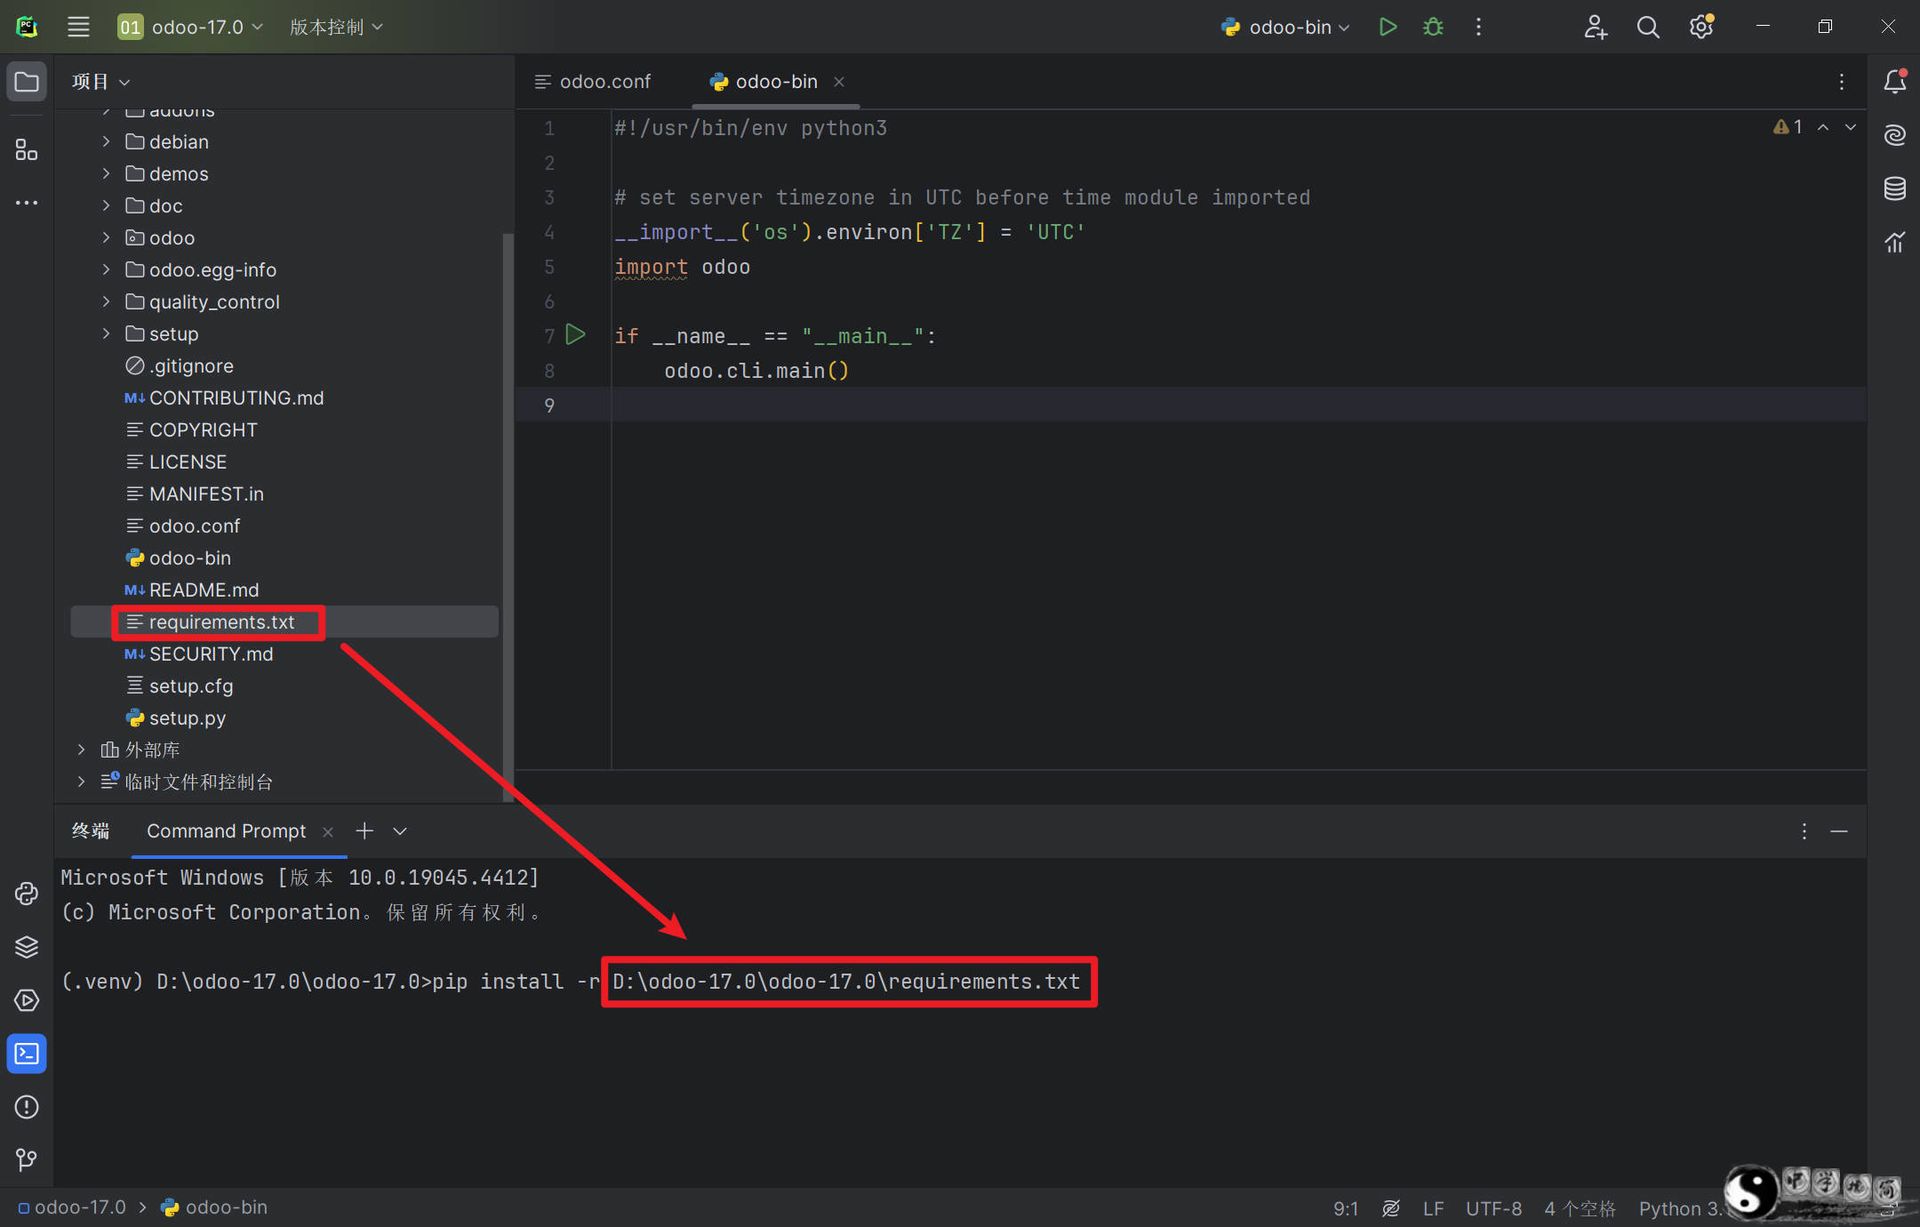
Task: Open odoo-bin run configuration dropdown
Action: pyautogui.click(x=1285, y=27)
